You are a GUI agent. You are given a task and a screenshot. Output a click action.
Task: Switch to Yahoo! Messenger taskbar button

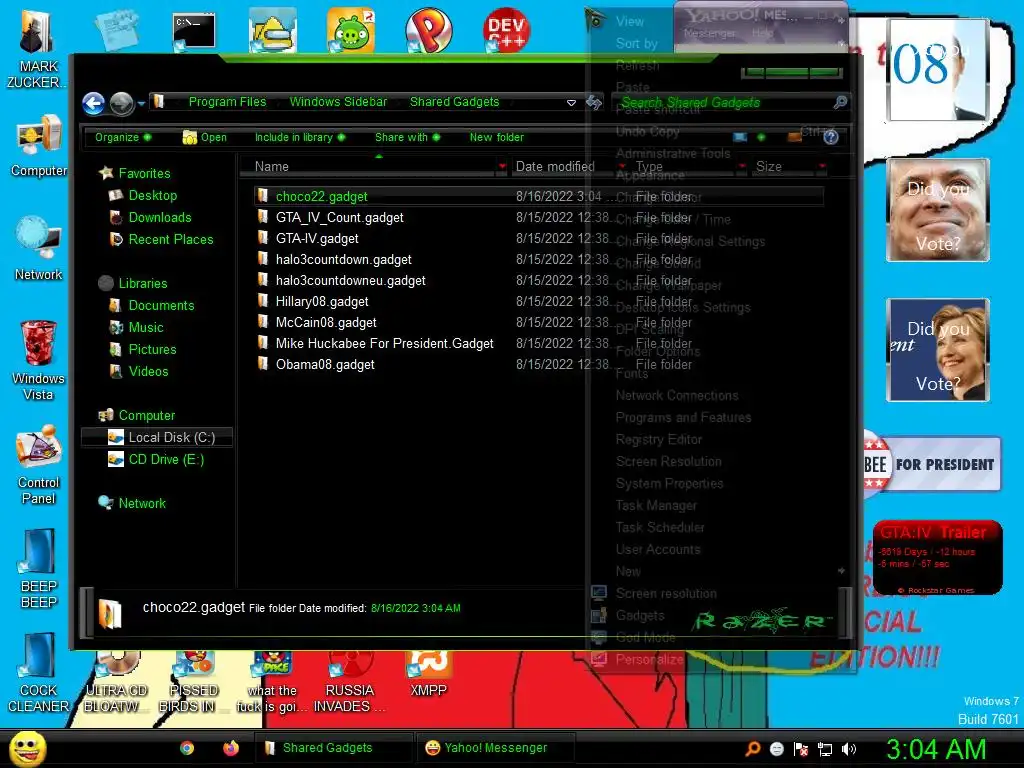pyautogui.click(x=496, y=748)
